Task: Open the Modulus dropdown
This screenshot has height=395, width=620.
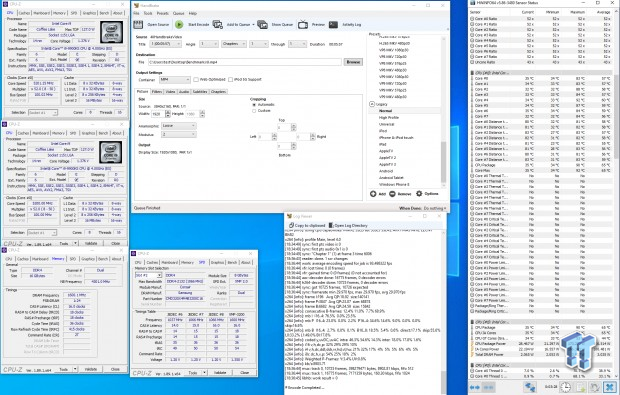Action: coord(179,135)
